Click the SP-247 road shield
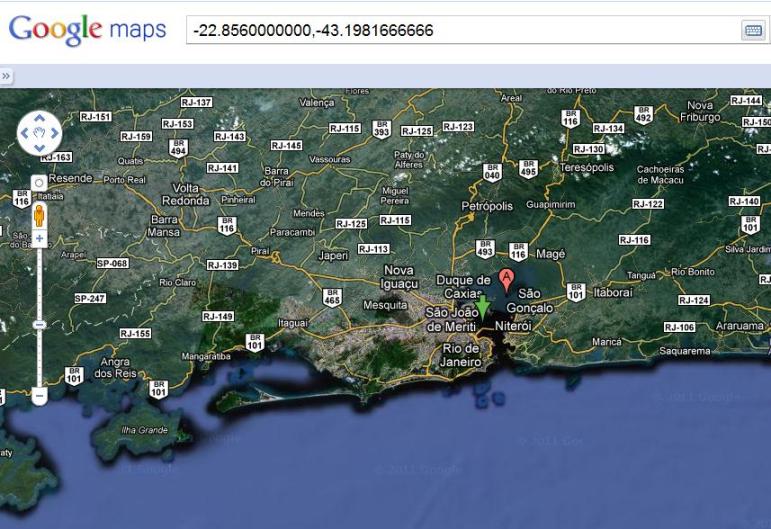This screenshot has width=771, height=529. tap(90, 298)
